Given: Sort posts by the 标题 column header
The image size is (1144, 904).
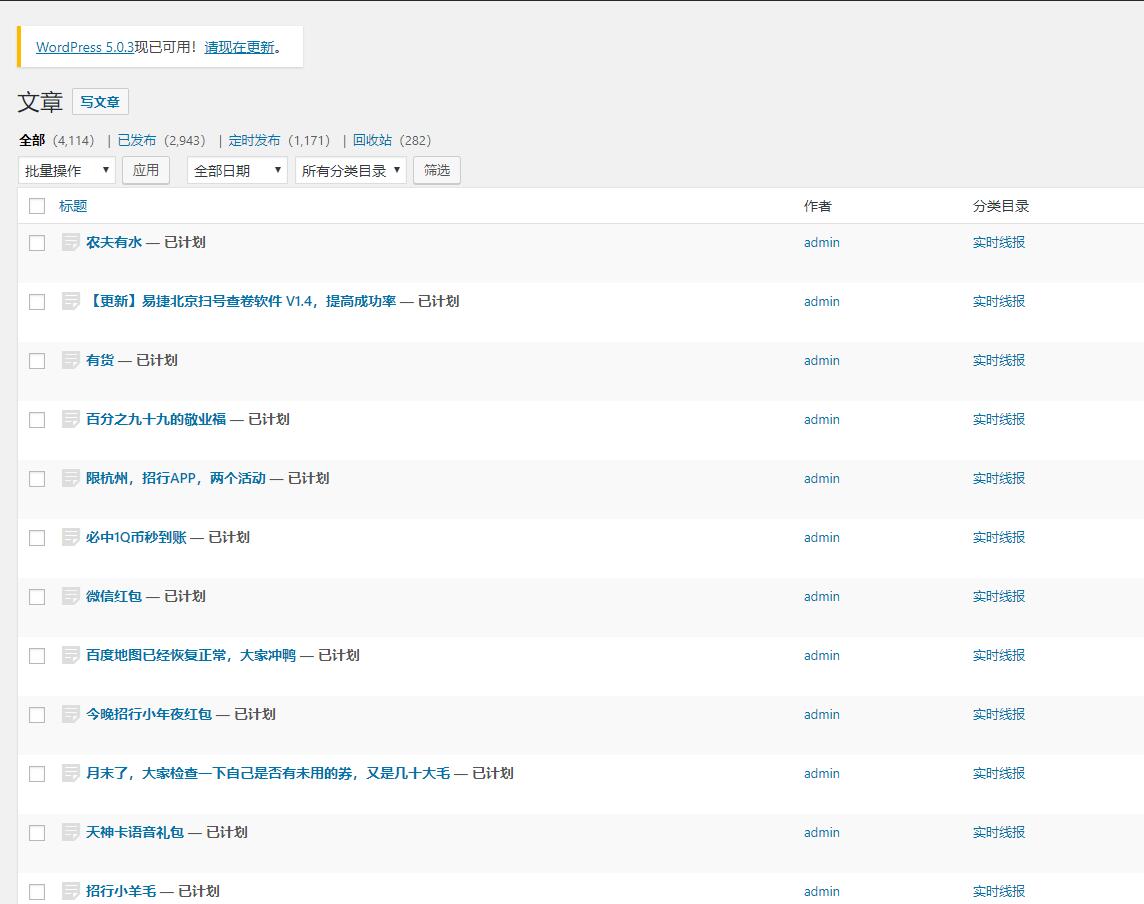Looking at the screenshot, I should coord(73,206).
